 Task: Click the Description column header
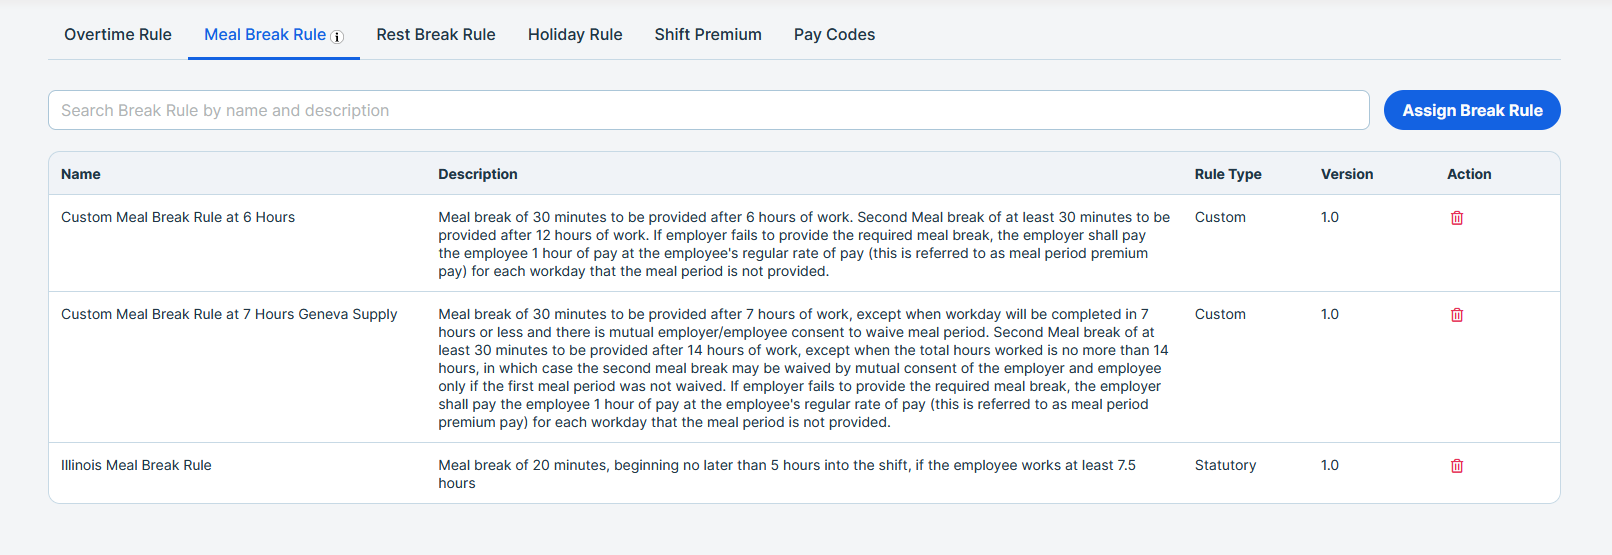pyautogui.click(x=478, y=174)
